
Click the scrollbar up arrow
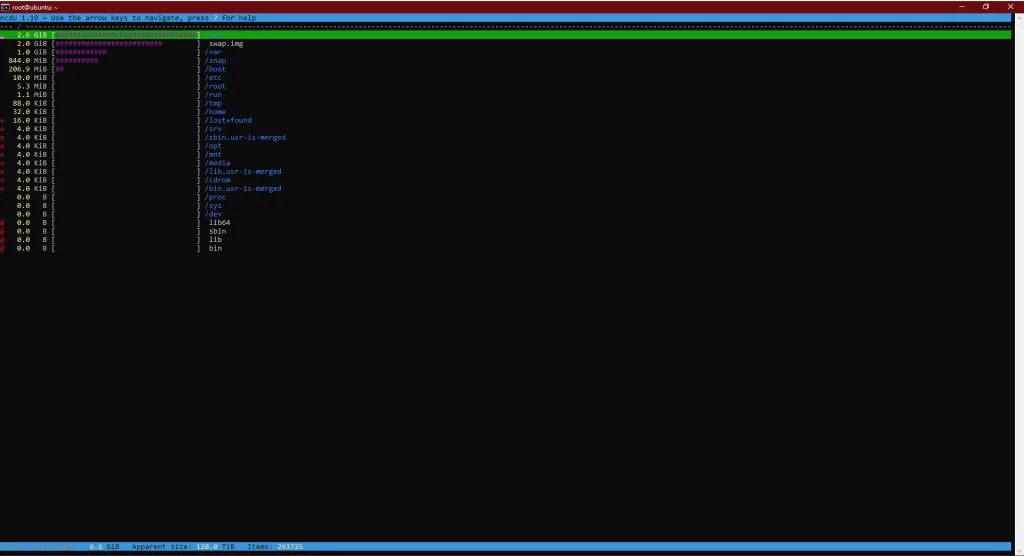[1019, 18]
